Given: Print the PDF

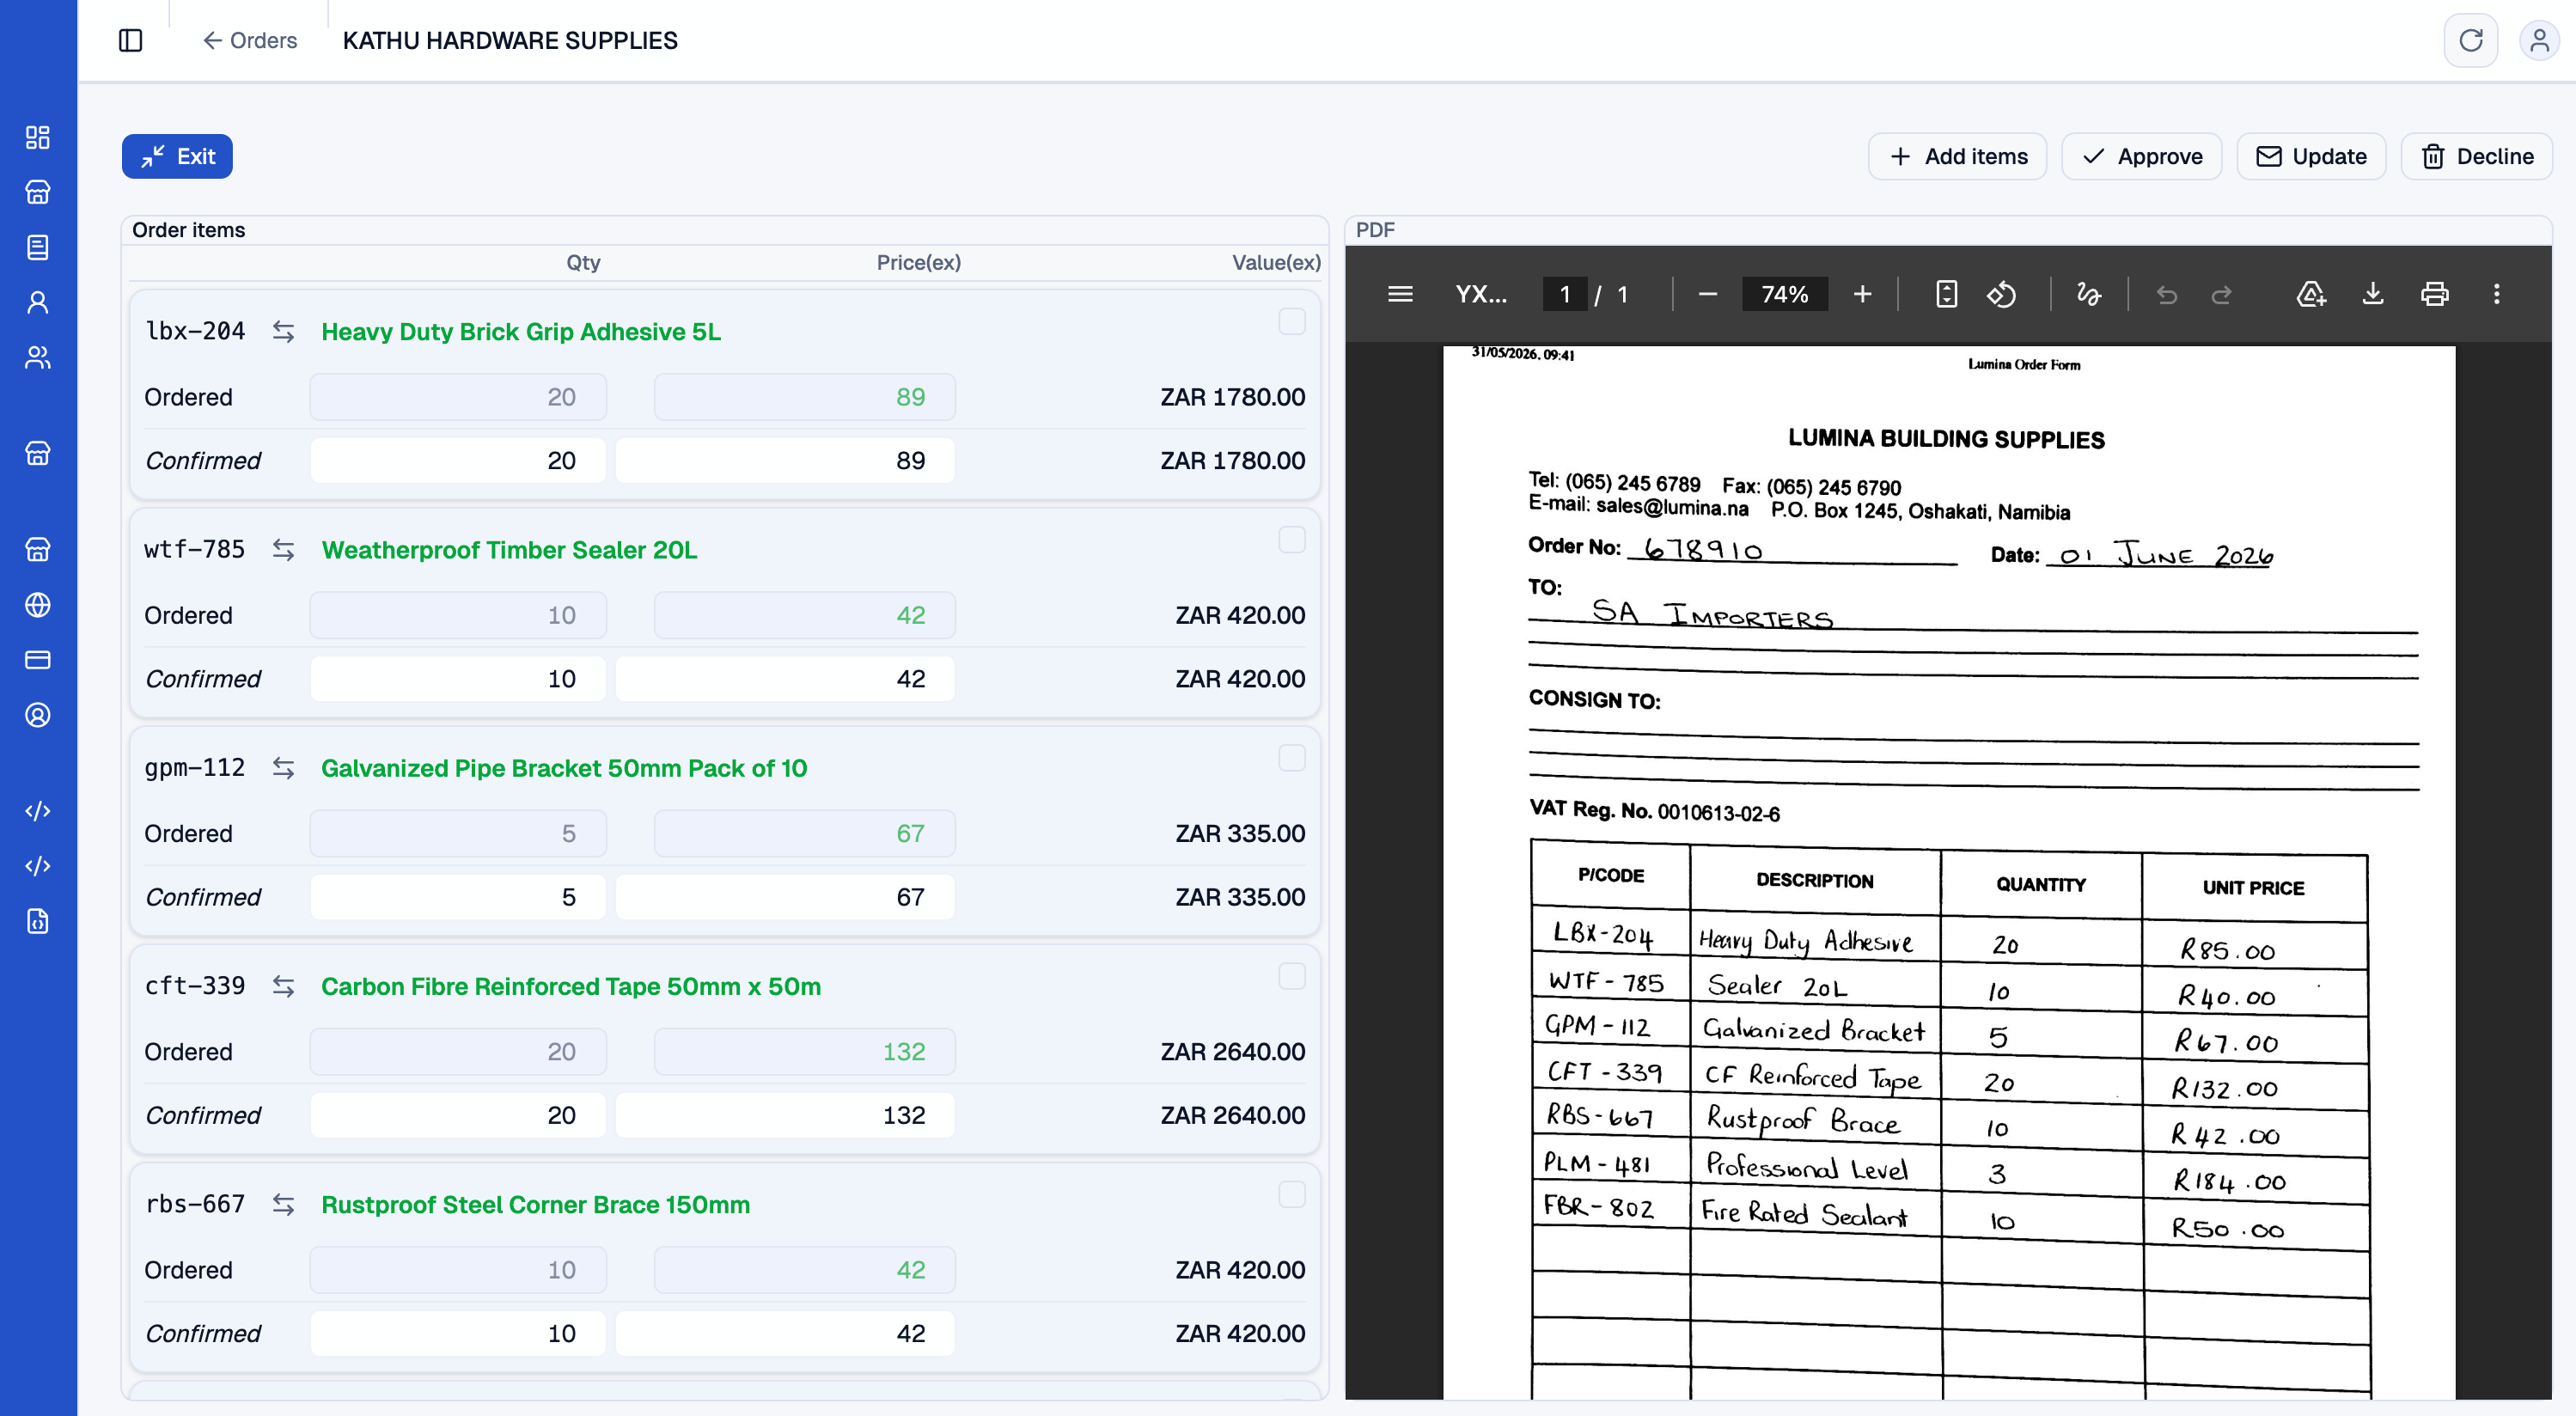Looking at the screenshot, I should tap(2434, 294).
